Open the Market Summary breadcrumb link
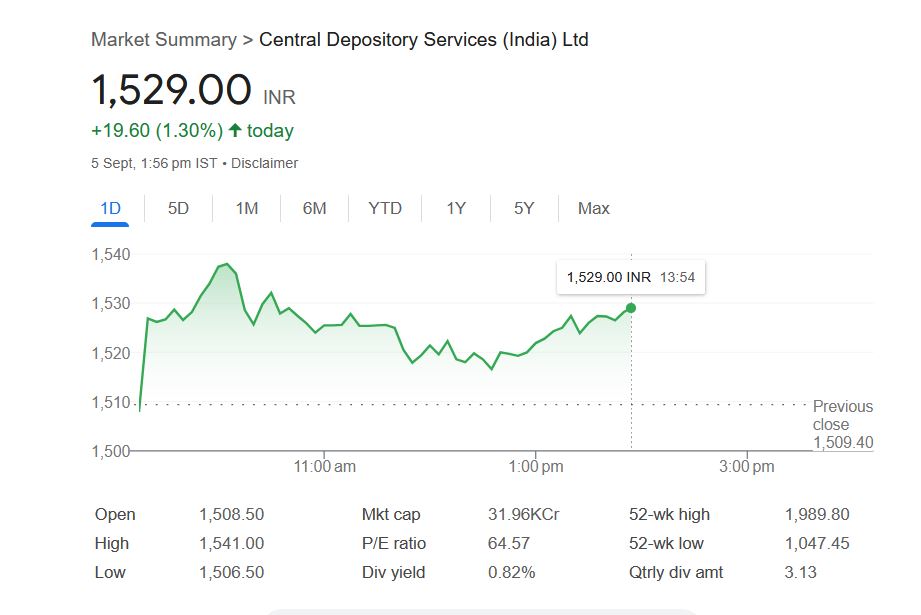The image size is (921, 615). (x=164, y=40)
